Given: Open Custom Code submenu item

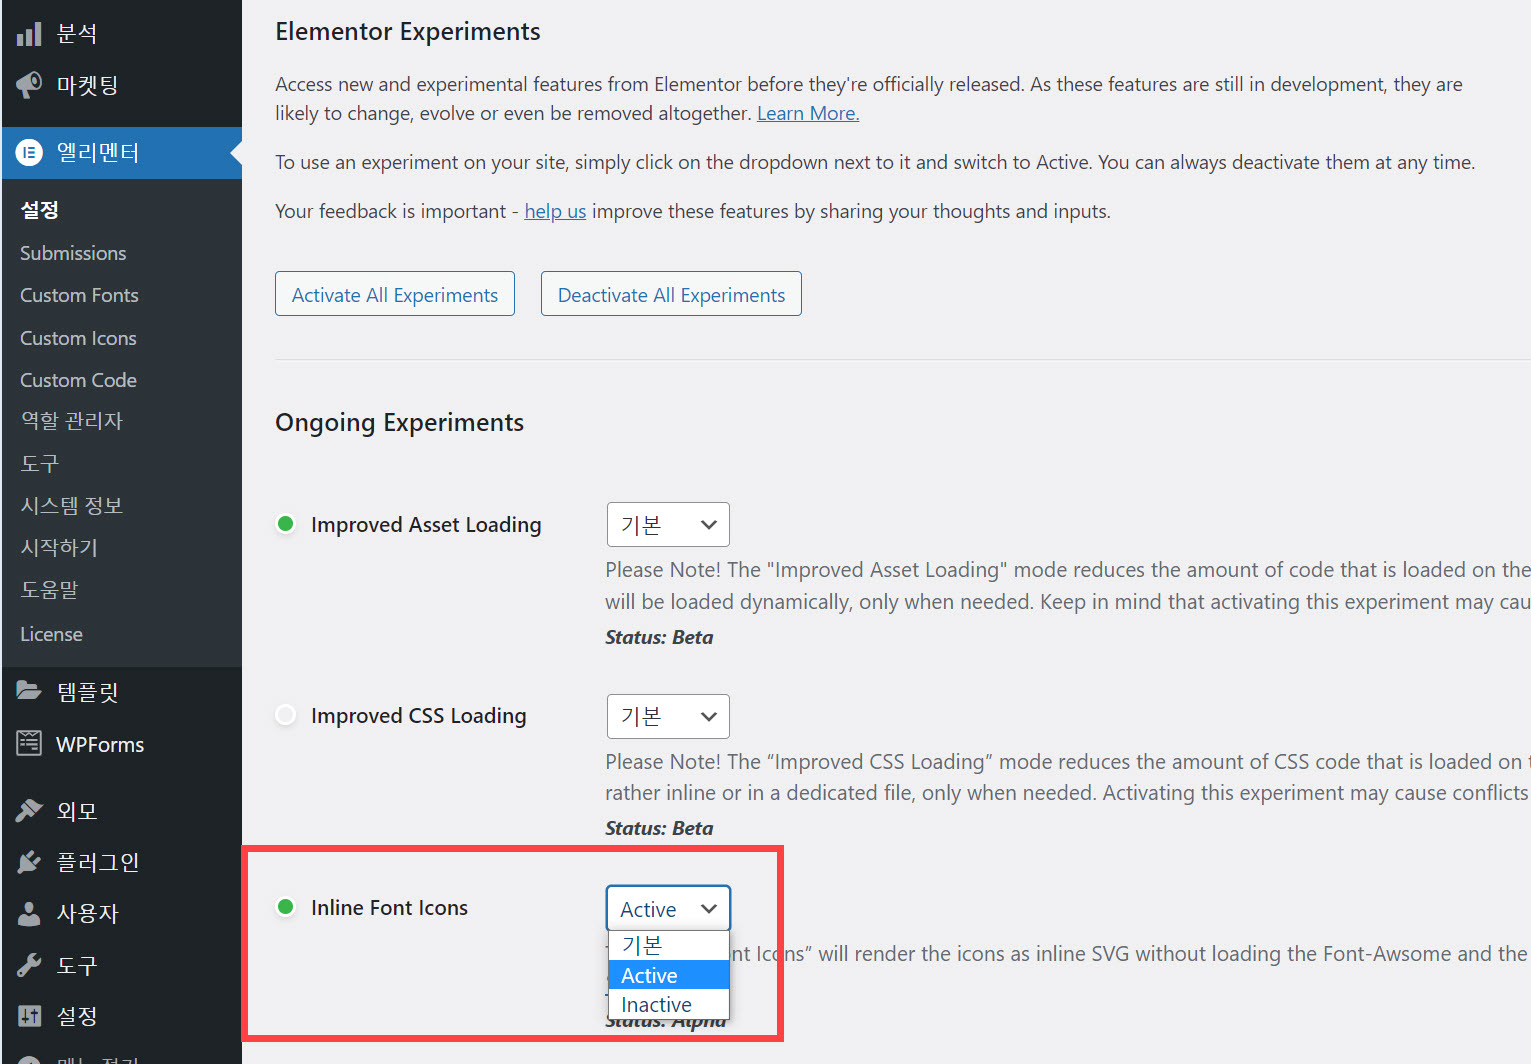Looking at the screenshot, I should 78,380.
